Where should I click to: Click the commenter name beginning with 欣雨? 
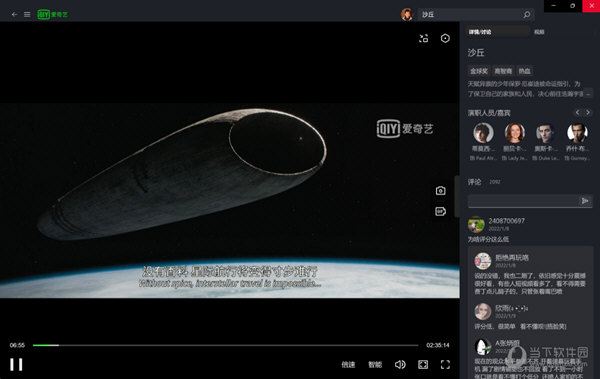pos(512,308)
